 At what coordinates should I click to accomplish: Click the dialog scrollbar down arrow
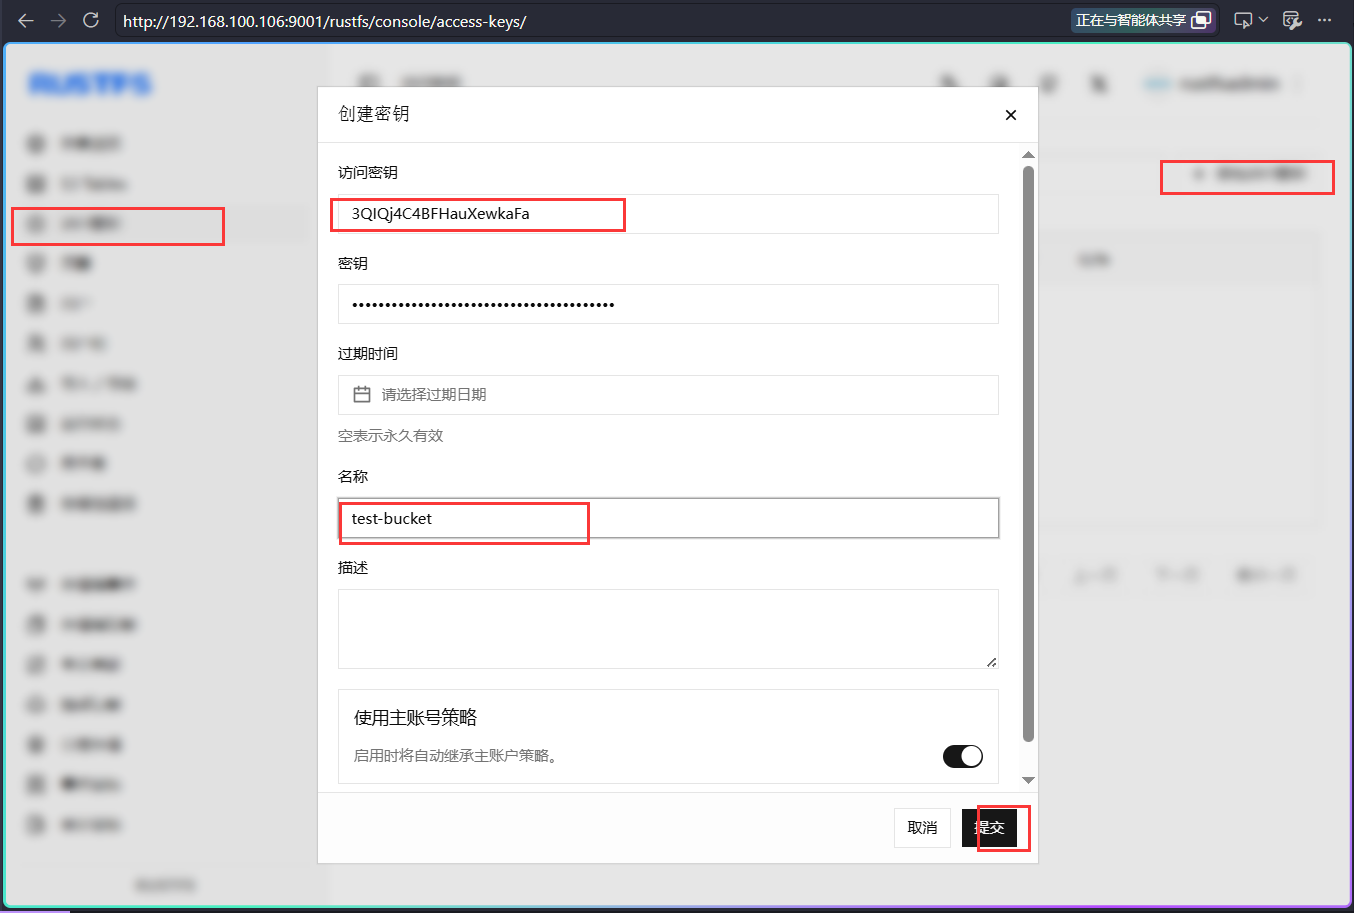coord(1028,780)
